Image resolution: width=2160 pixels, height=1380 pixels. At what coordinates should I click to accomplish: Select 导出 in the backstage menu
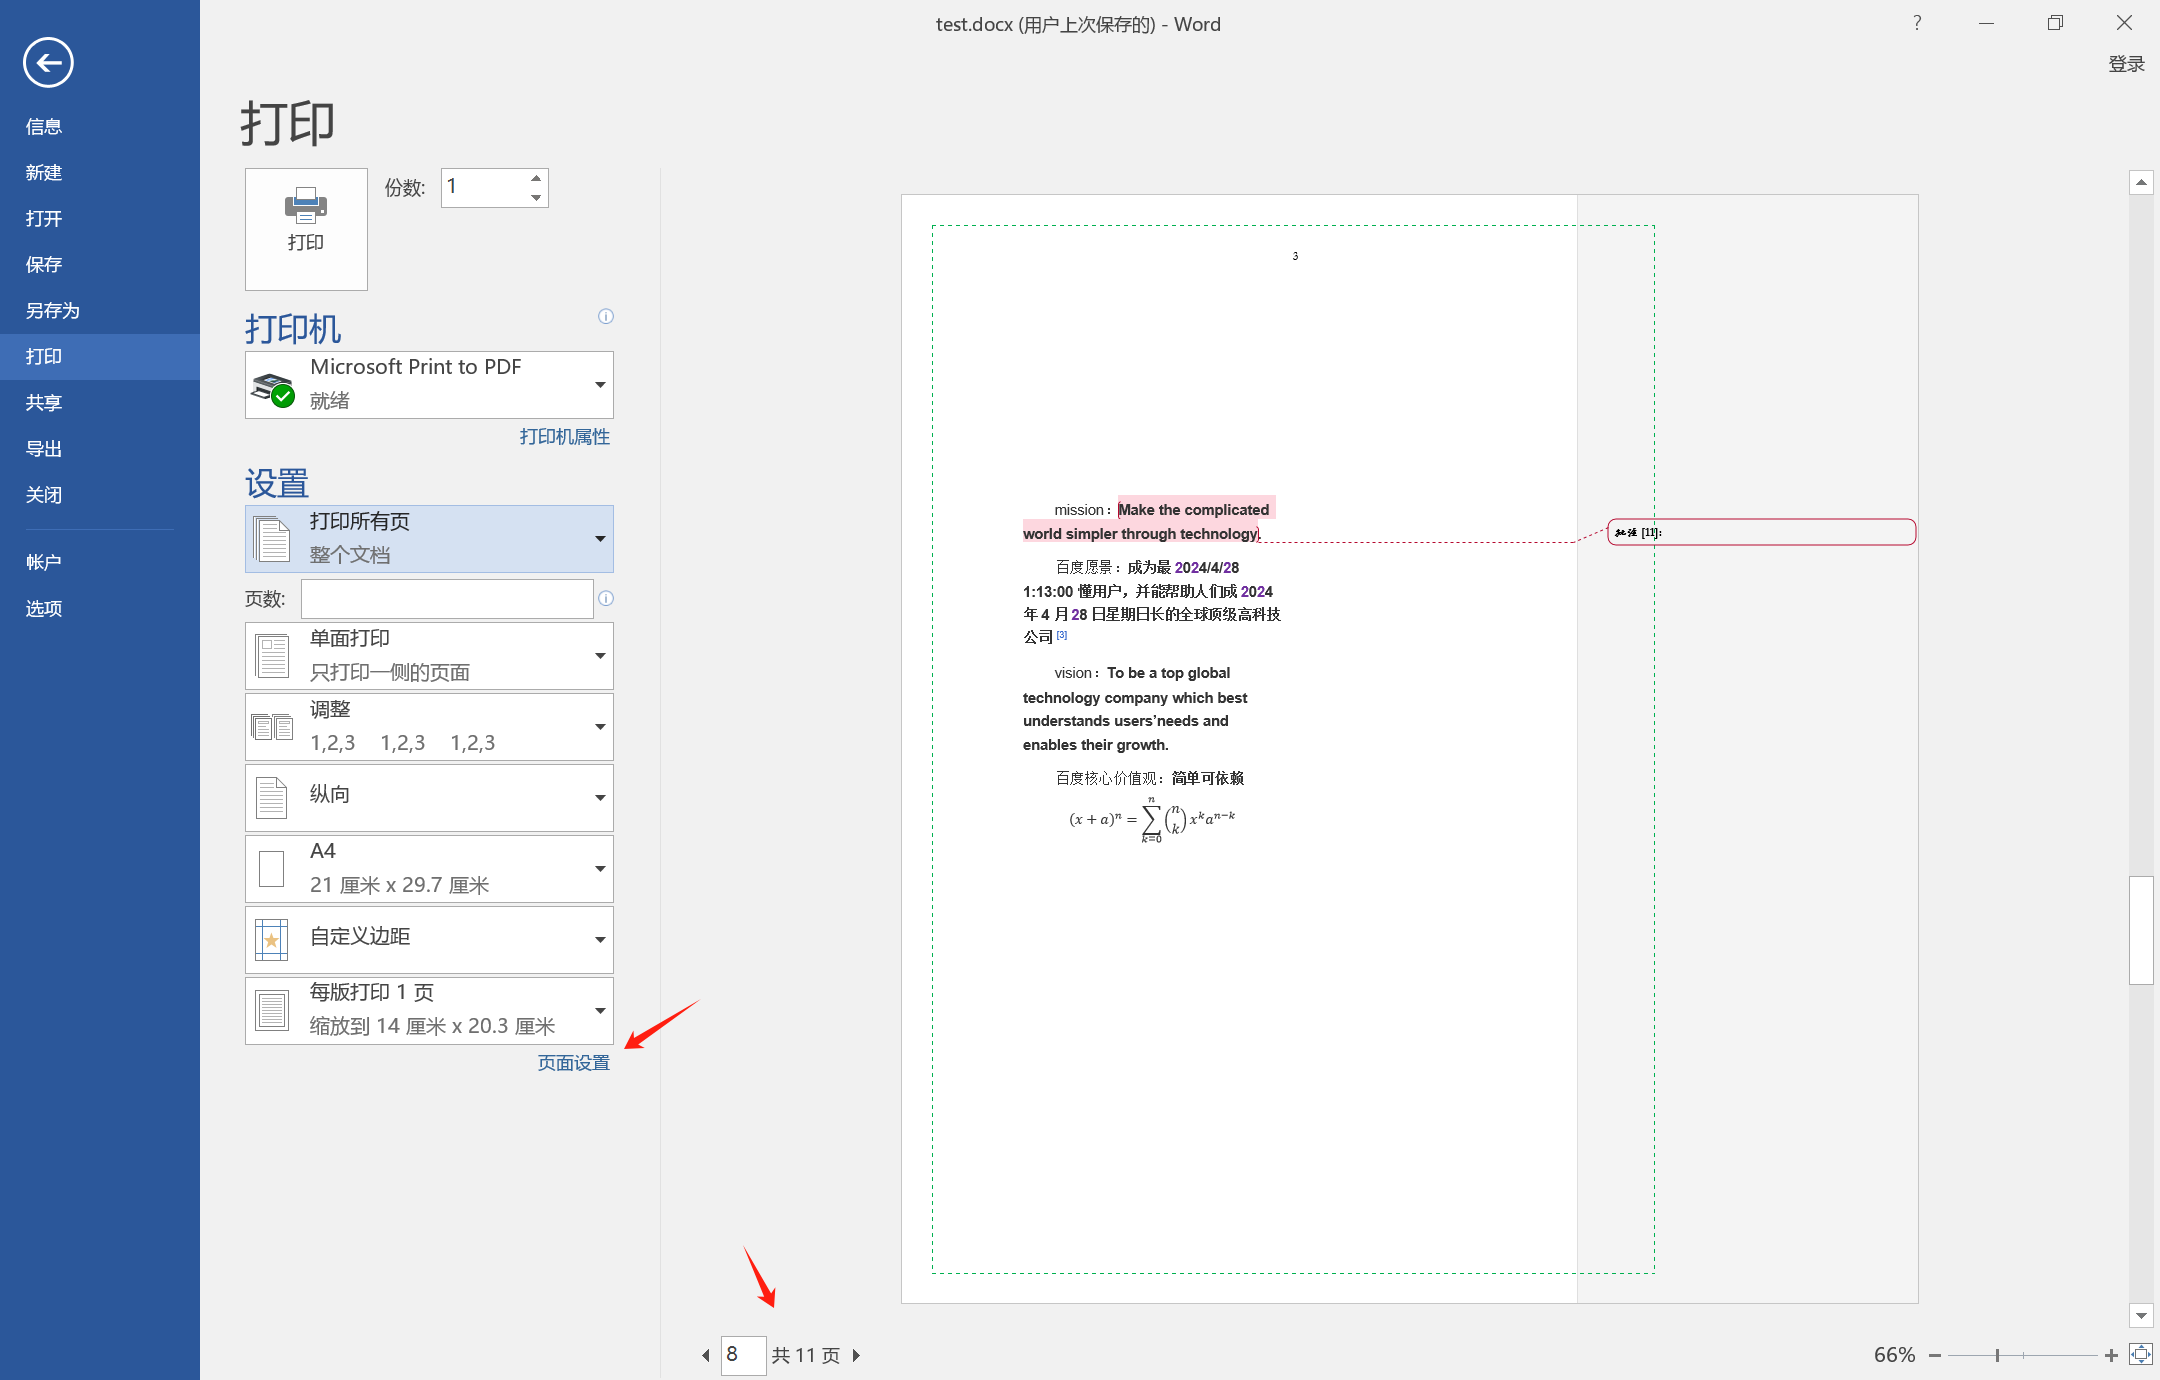point(100,449)
